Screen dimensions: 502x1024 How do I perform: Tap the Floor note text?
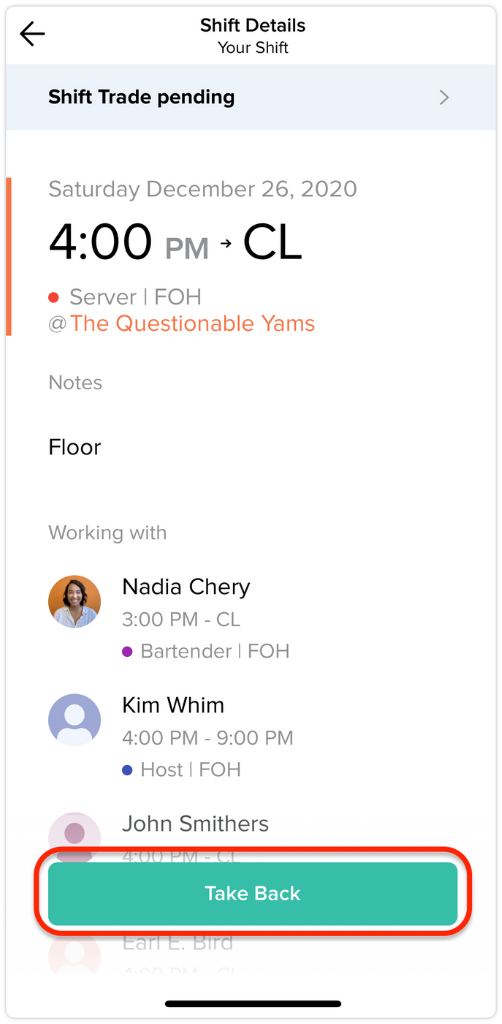point(74,447)
